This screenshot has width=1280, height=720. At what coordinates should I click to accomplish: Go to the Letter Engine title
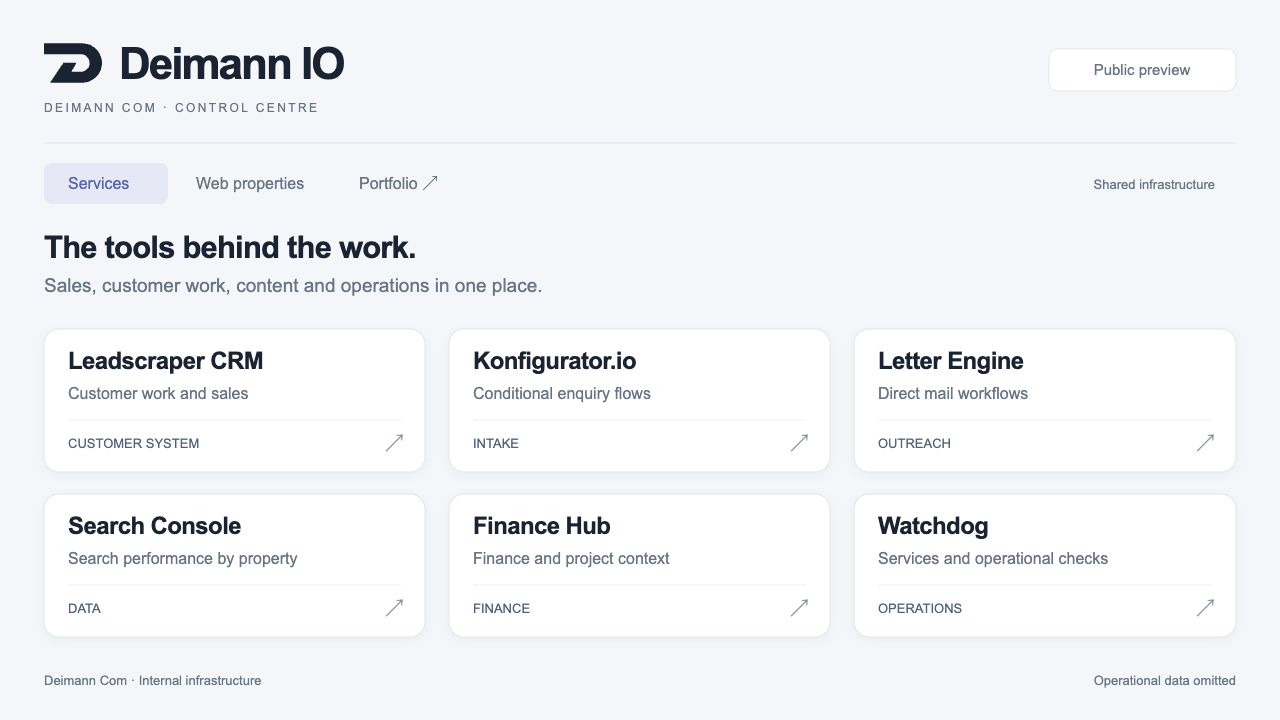[951, 361]
